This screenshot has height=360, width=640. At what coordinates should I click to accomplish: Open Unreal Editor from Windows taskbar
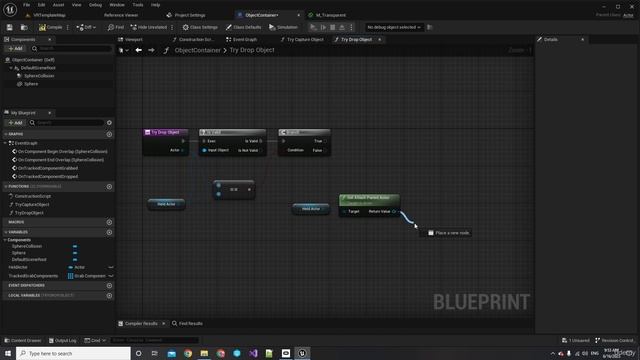[302, 353]
